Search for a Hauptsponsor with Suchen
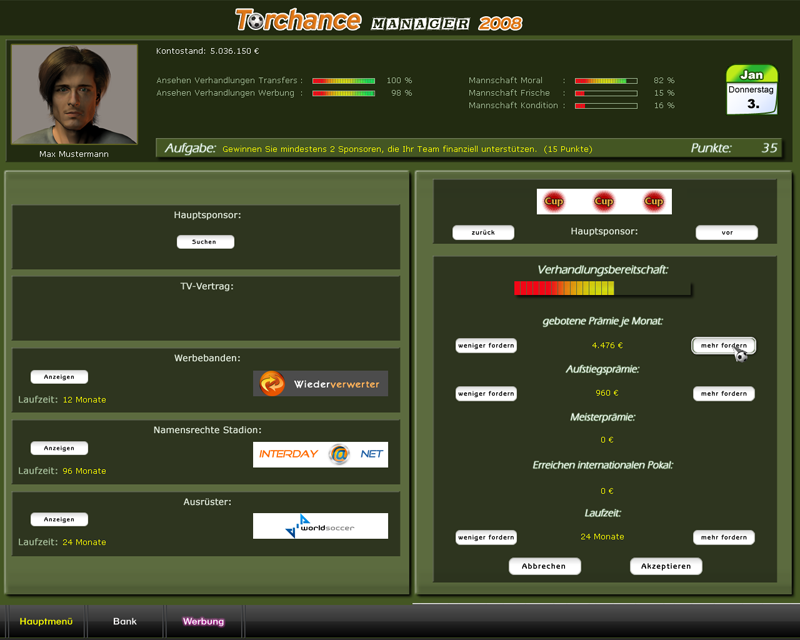 [x=205, y=242]
